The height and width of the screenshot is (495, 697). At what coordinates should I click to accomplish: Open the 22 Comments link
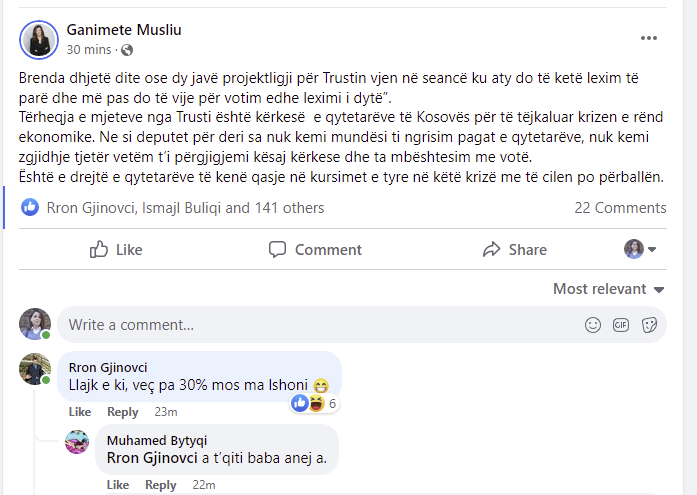620,208
